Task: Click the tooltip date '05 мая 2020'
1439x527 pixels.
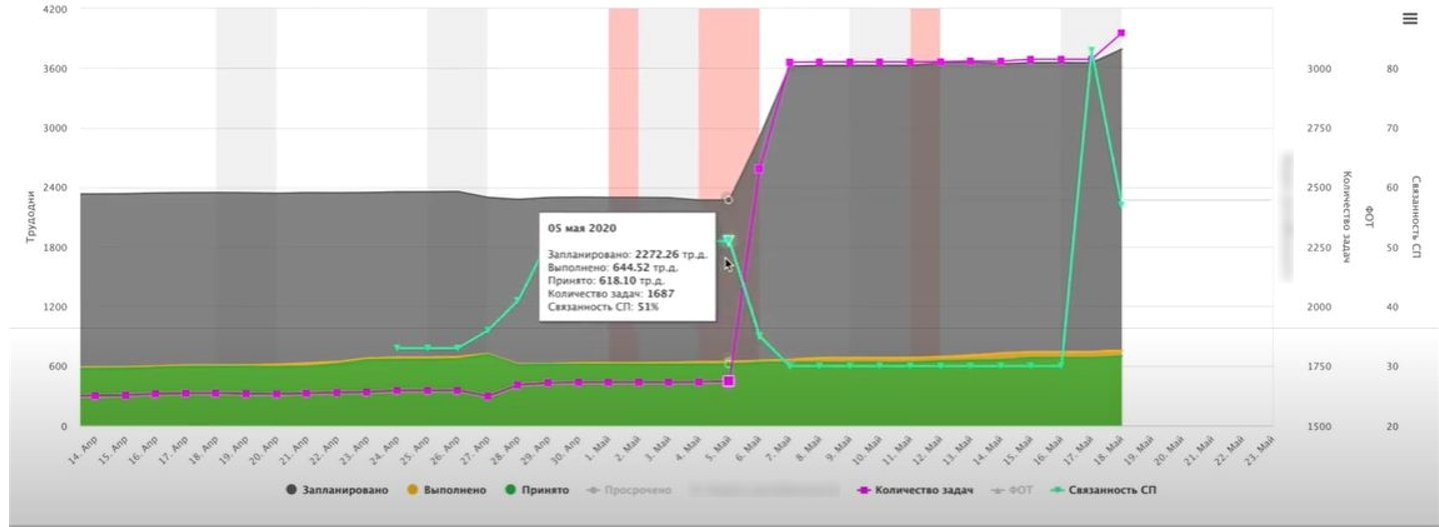Action: pos(580,228)
